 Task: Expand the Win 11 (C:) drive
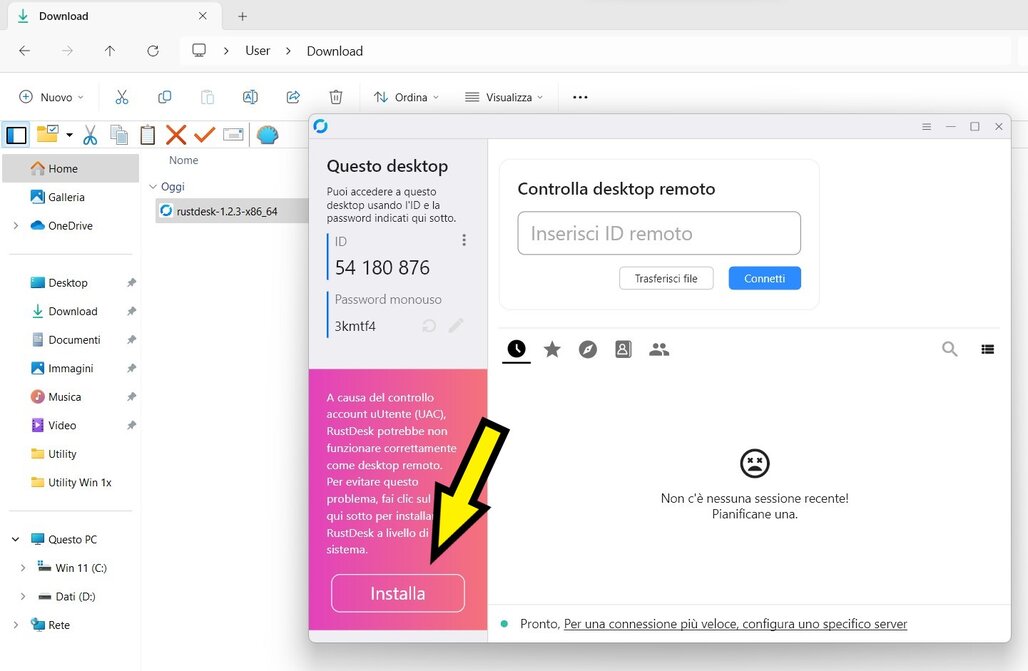click(x=23, y=568)
